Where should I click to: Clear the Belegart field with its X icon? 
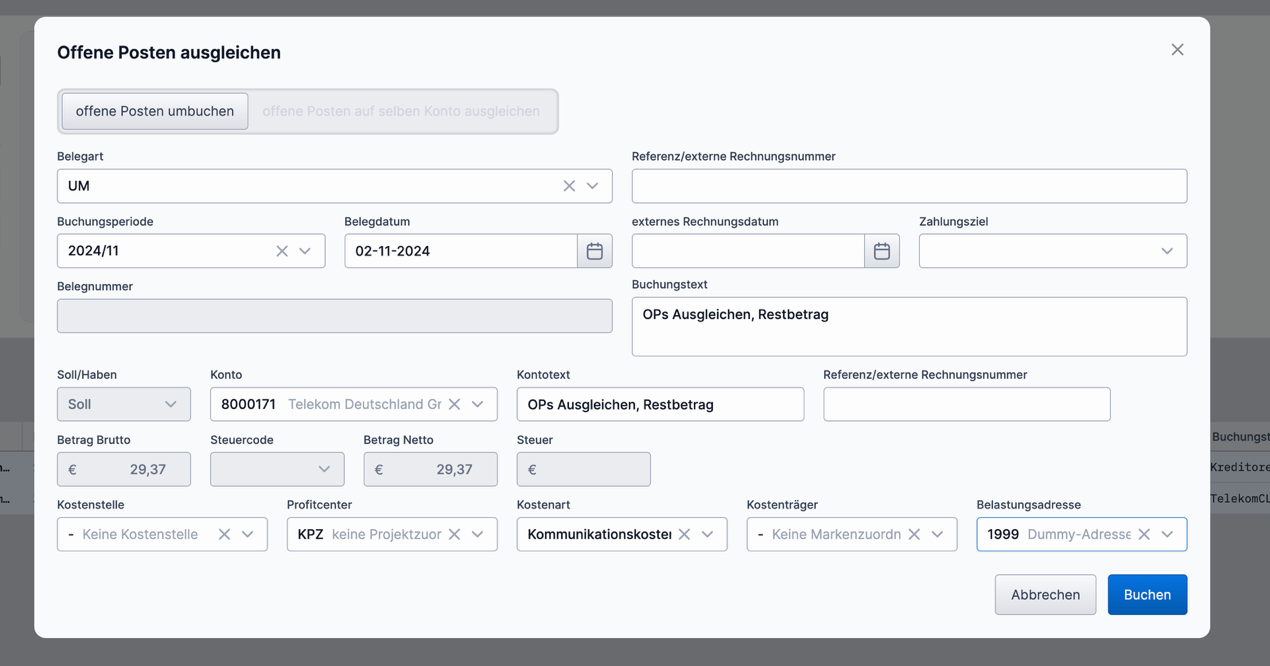(x=568, y=185)
